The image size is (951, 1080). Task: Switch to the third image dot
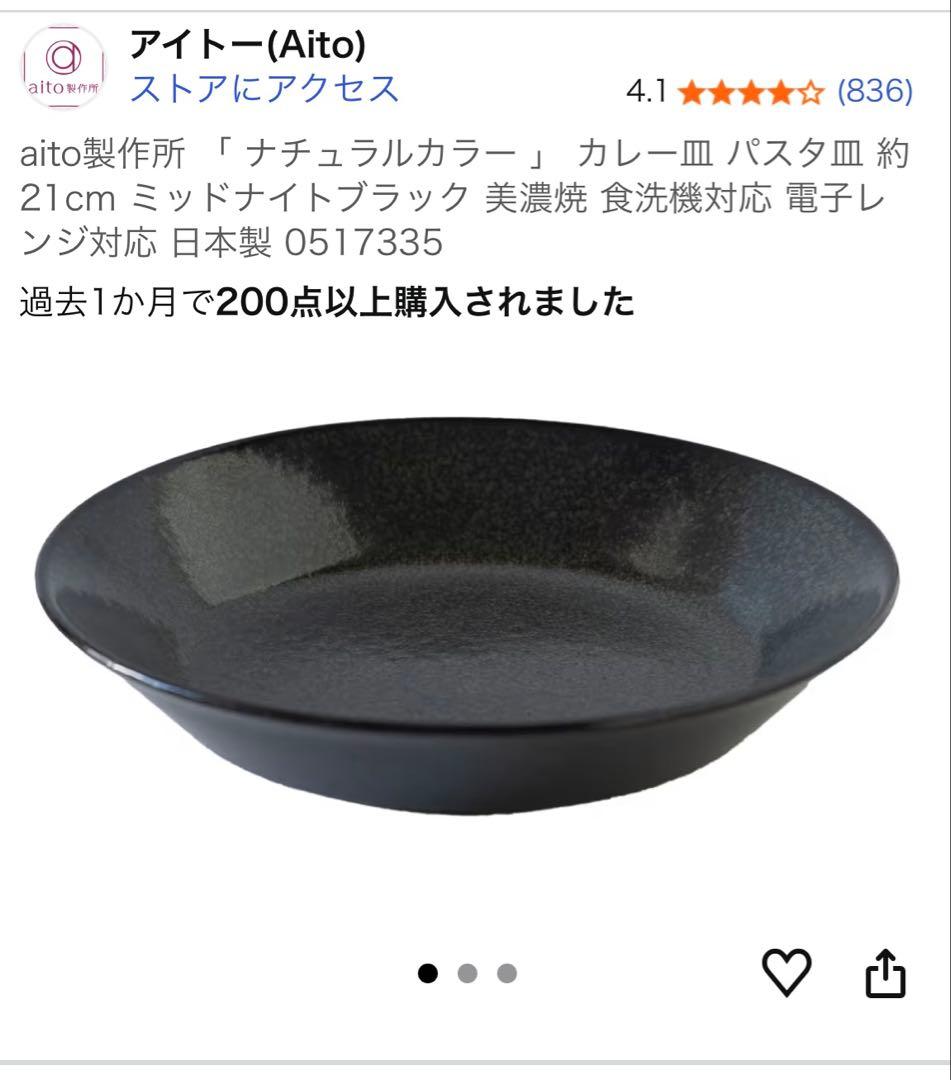point(507,973)
